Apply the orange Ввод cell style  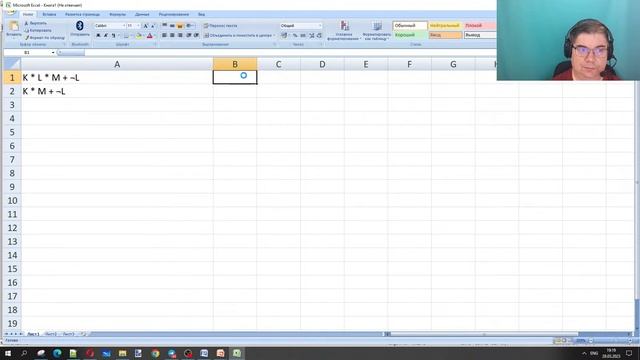click(x=445, y=35)
